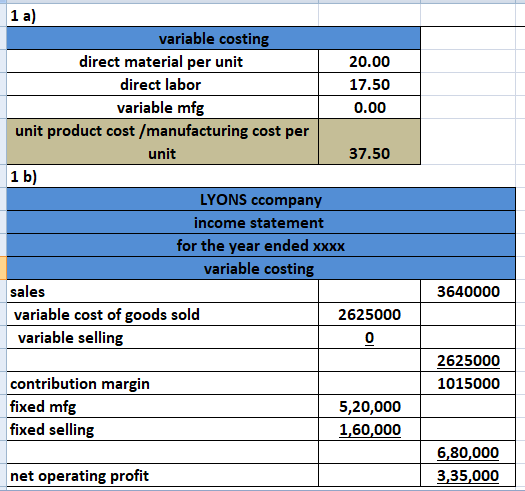The height and width of the screenshot is (491, 525).
Task: Select the value 20.00
Action: click(x=369, y=62)
